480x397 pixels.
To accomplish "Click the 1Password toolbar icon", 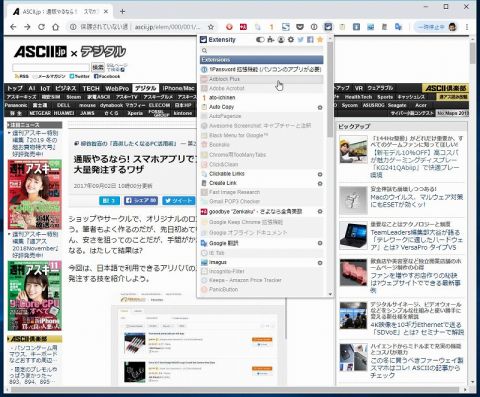I will [314, 27].
